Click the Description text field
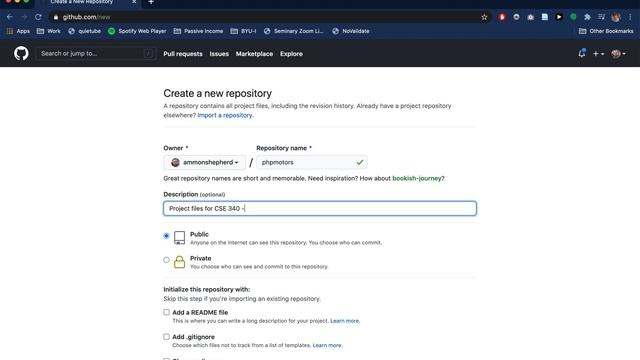Viewport: 640px width, 360px height. coord(320,208)
